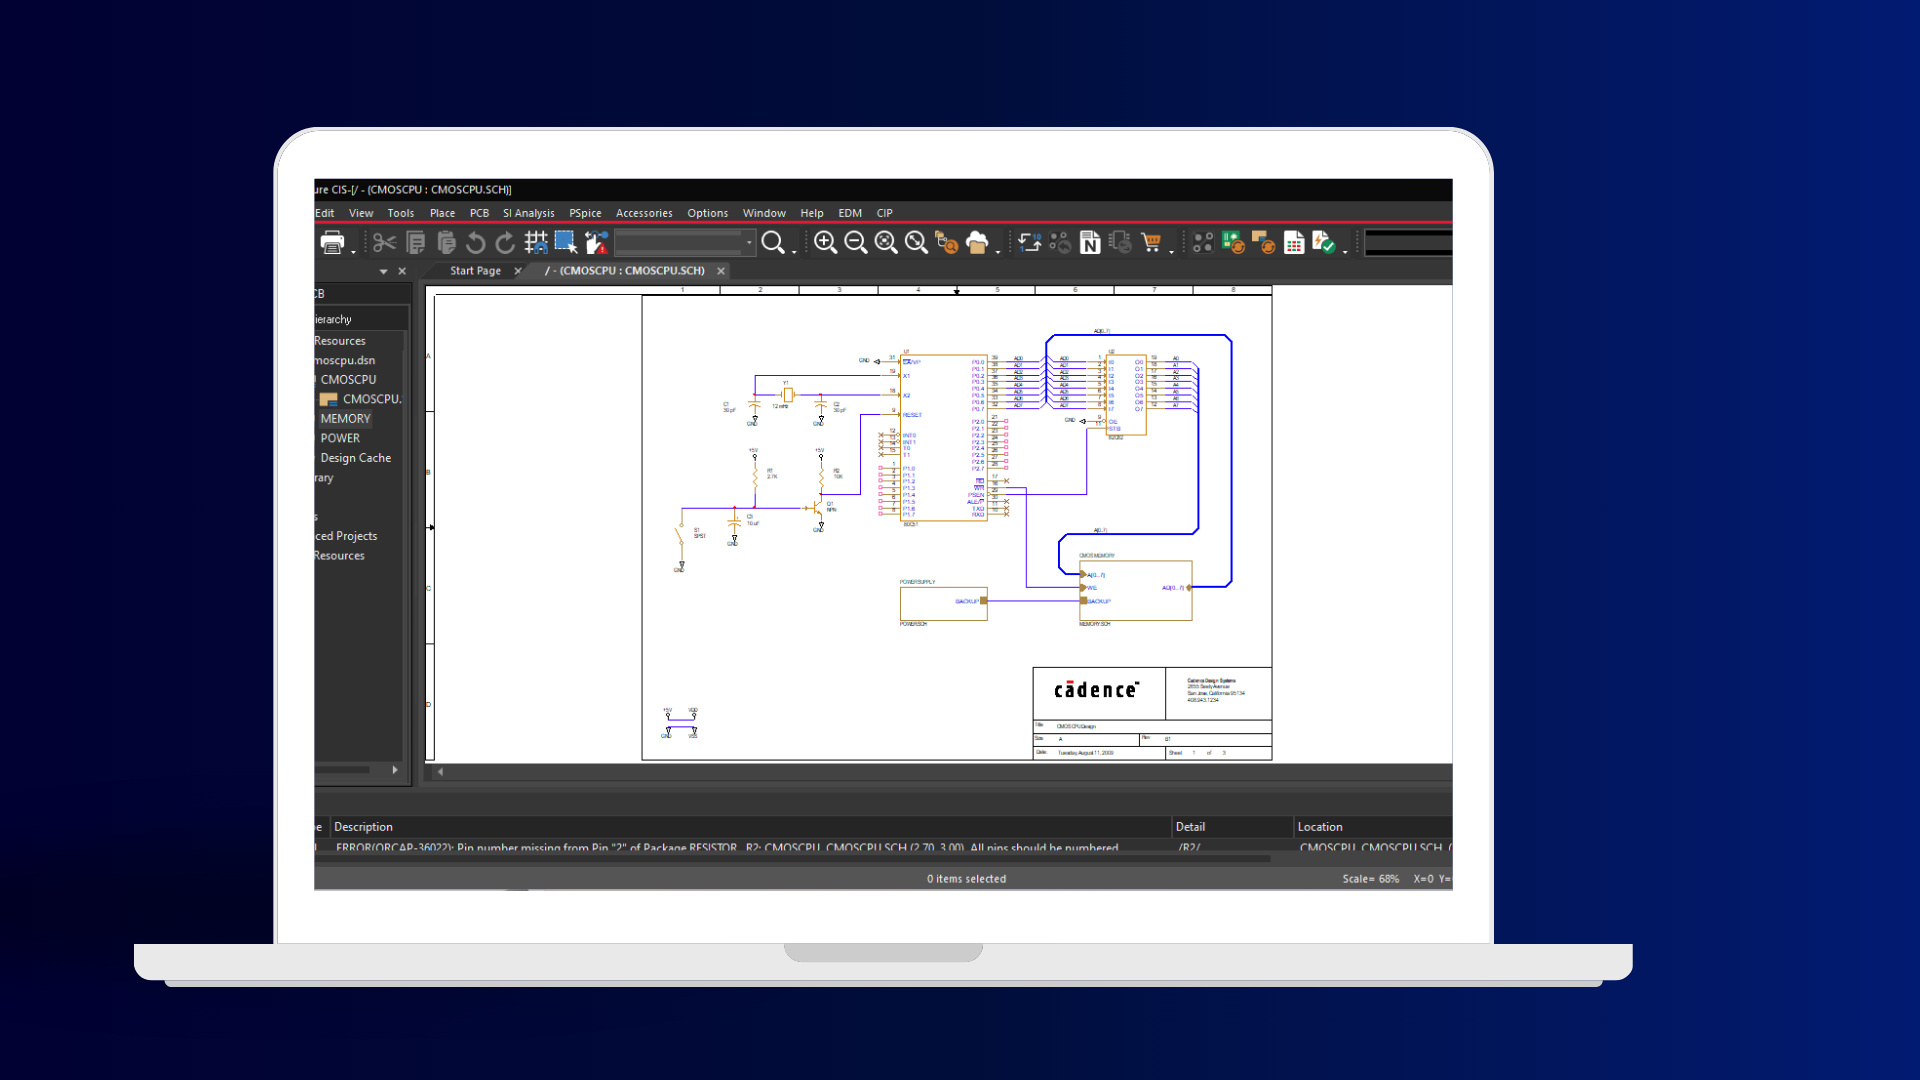
Task: Zoom out of the schematic
Action: pos(856,242)
